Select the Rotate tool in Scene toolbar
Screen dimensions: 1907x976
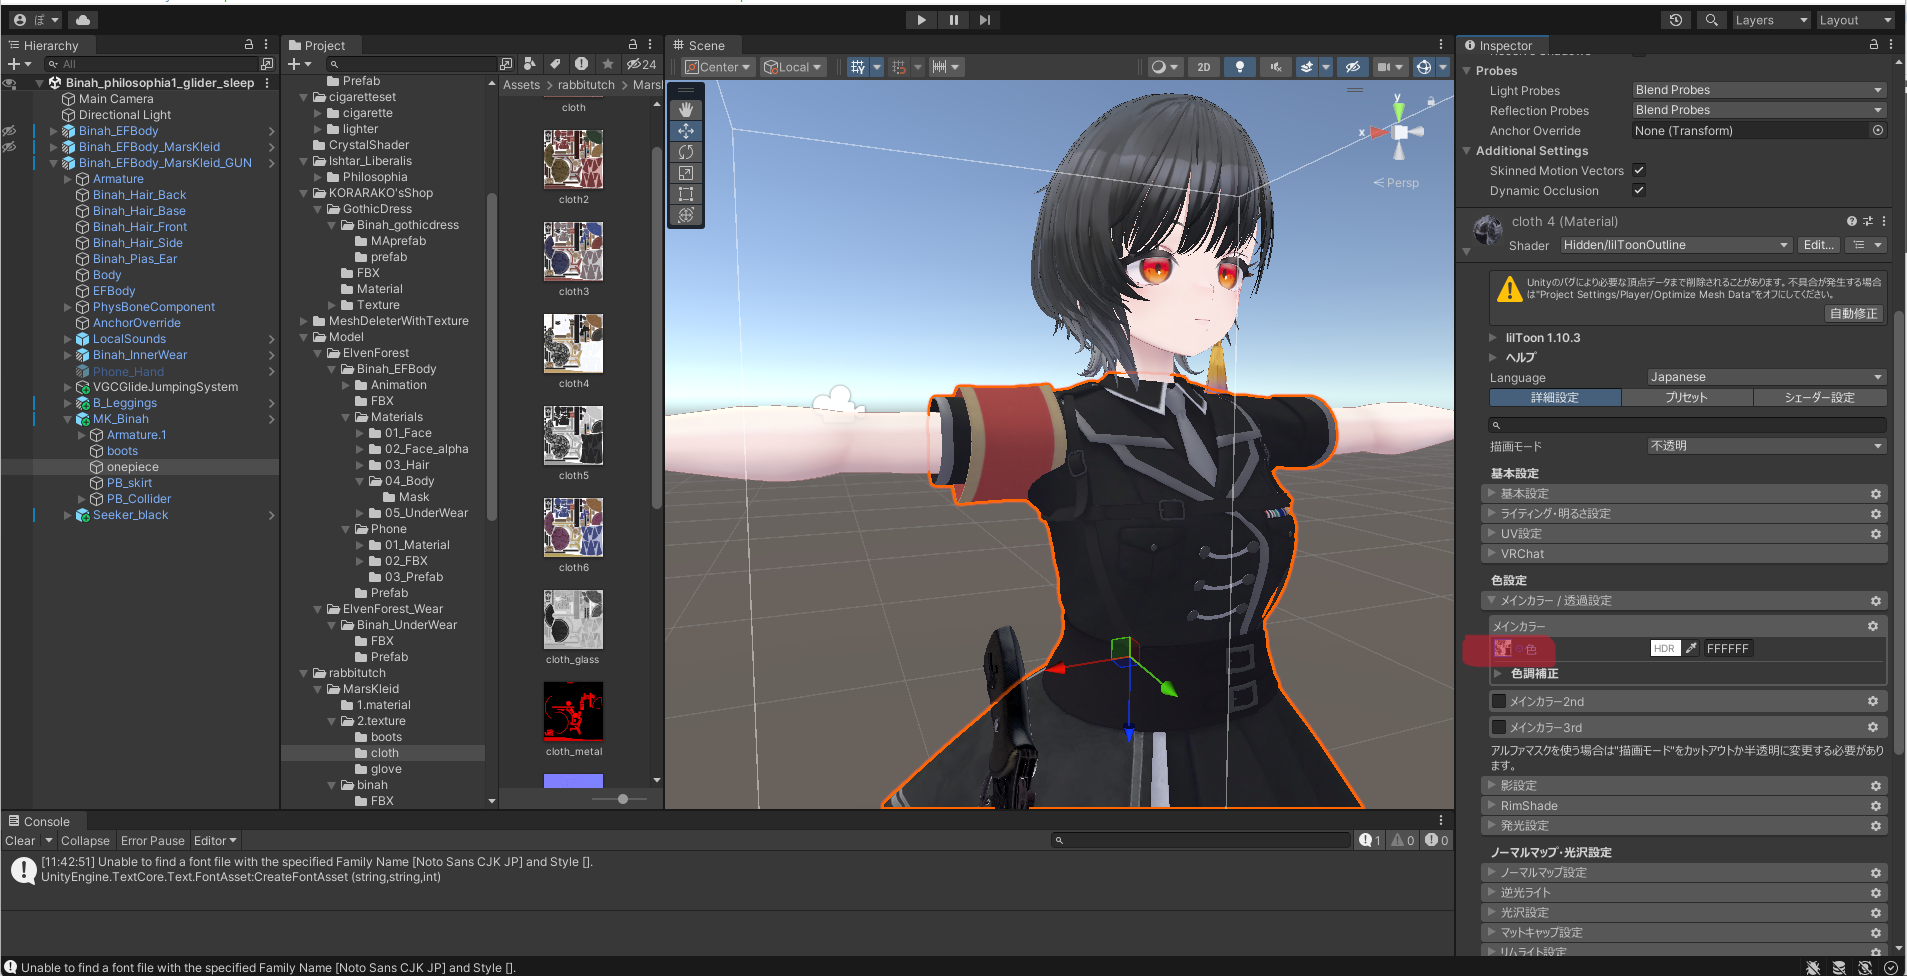[x=686, y=152]
